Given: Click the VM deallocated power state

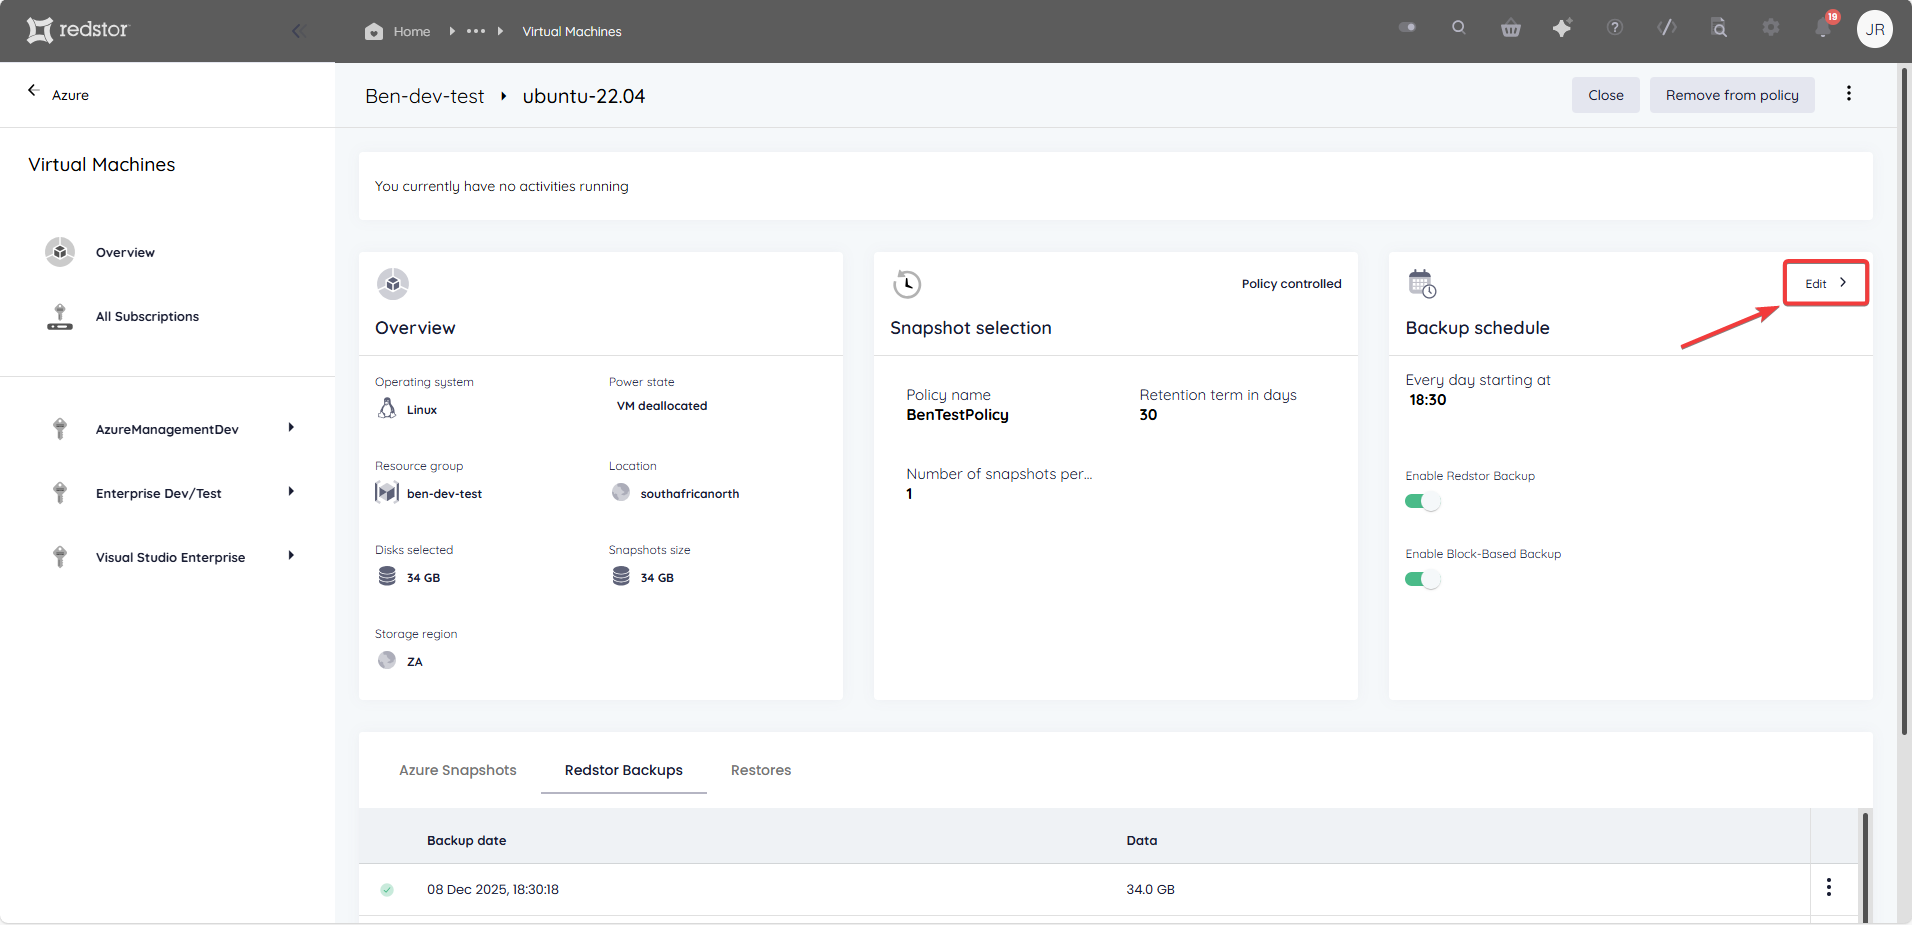Looking at the screenshot, I should (x=662, y=406).
